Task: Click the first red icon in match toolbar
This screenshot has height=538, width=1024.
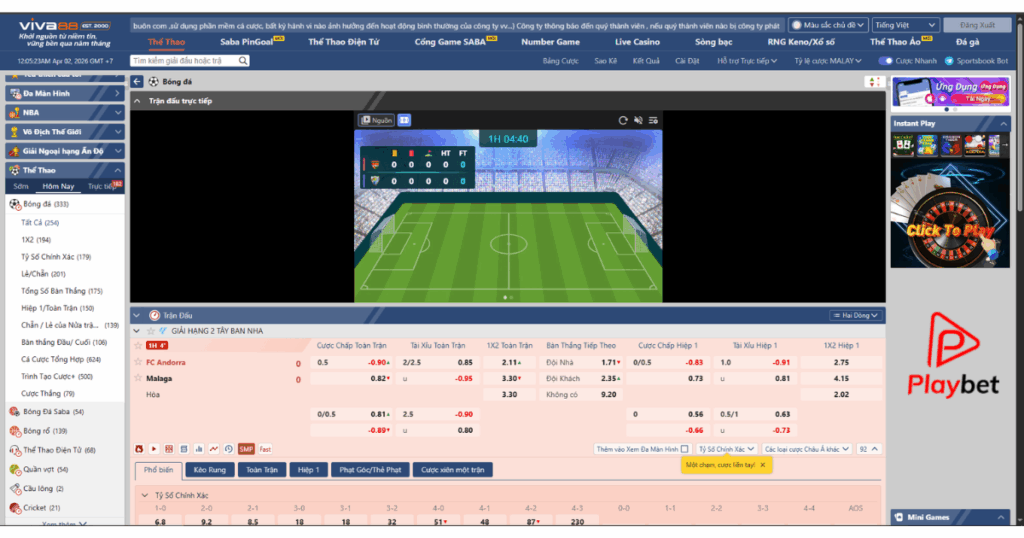Action: (x=139, y=449)
